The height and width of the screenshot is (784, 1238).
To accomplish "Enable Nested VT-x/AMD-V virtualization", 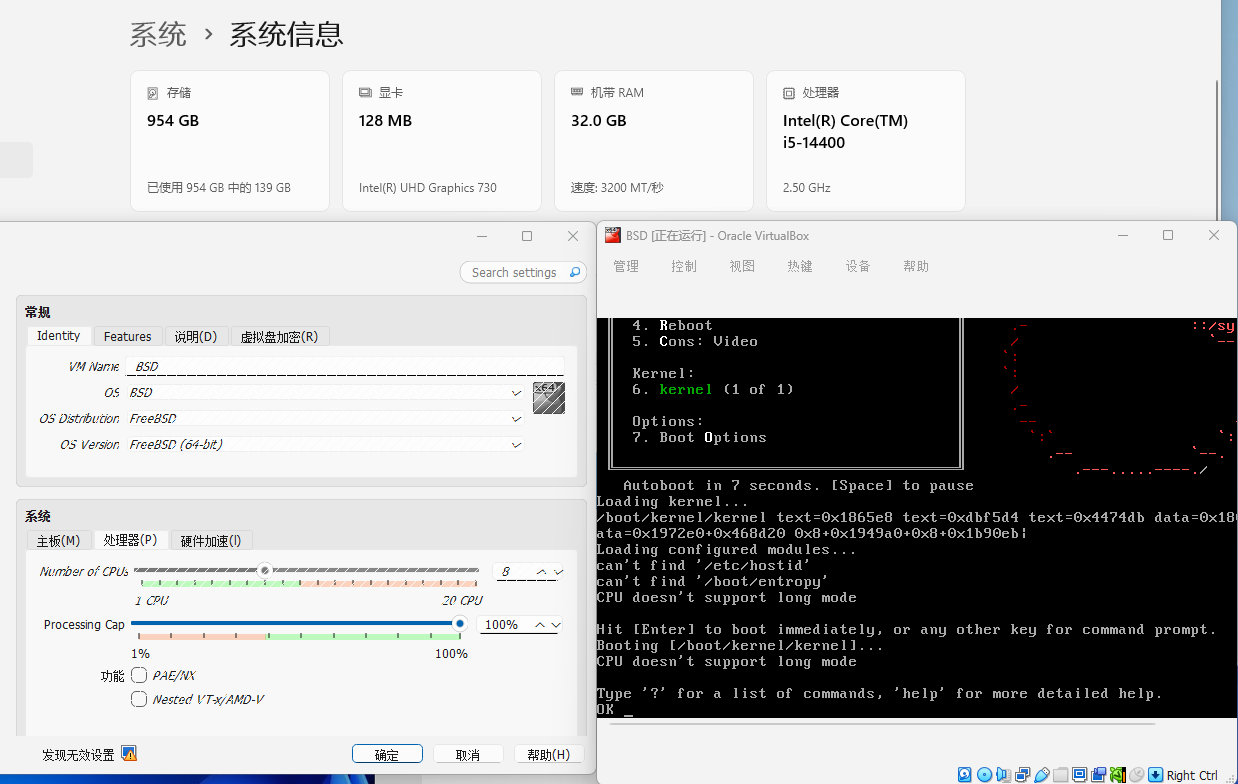I will pos(139,698).
